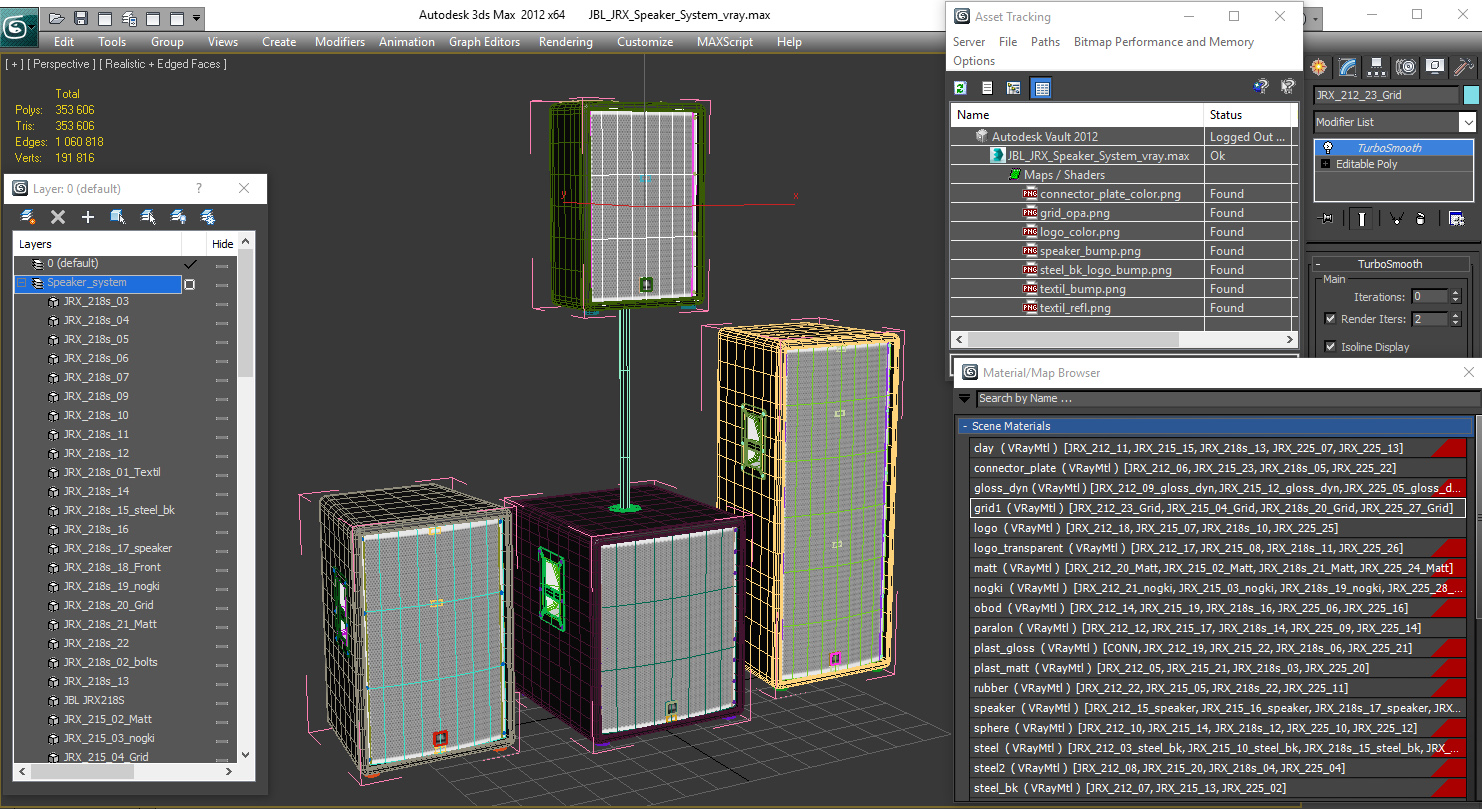Click the Iterations spinner arrows
The image size is (1482, 810).
1456,297
